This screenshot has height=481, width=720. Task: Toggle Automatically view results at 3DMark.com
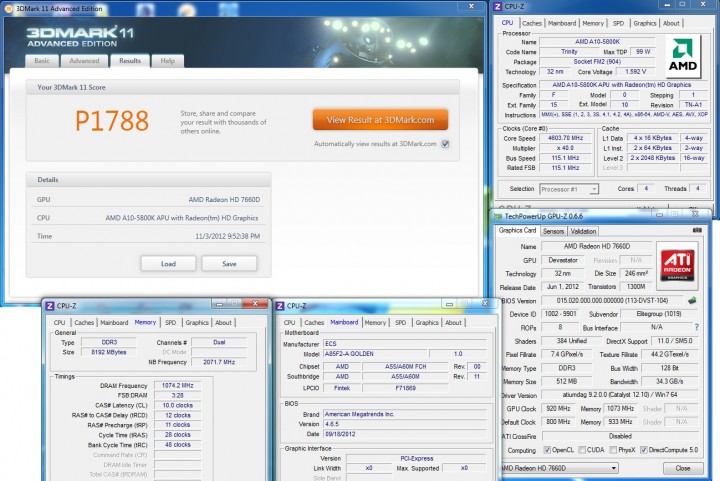[x=445, y=144]
